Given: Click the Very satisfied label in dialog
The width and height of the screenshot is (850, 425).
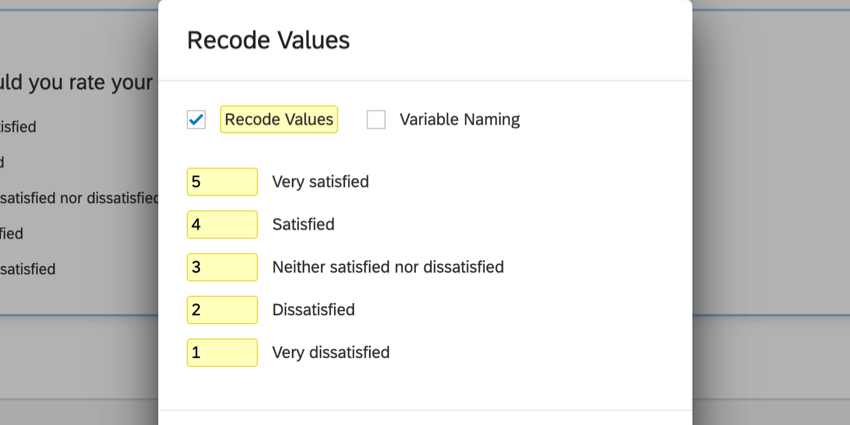Looking at the screenshot, I should 320,182.
